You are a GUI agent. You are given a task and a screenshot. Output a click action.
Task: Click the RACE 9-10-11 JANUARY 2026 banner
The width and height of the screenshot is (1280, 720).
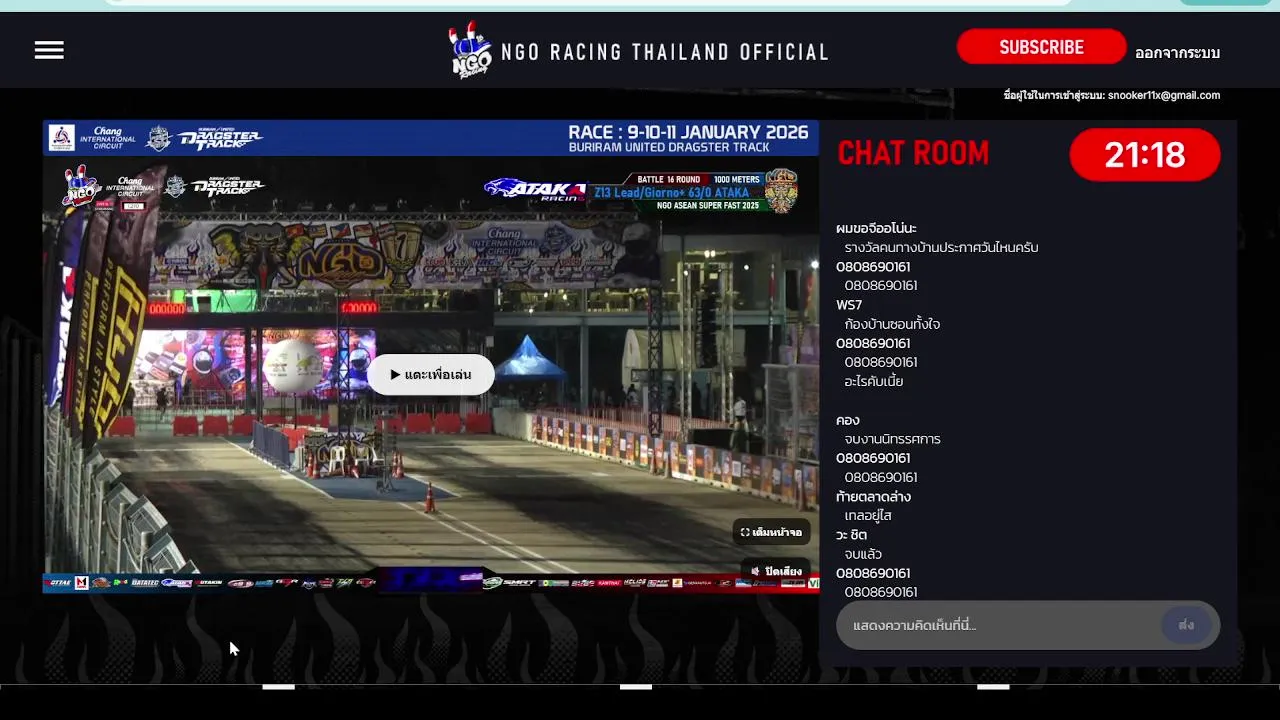688,138
